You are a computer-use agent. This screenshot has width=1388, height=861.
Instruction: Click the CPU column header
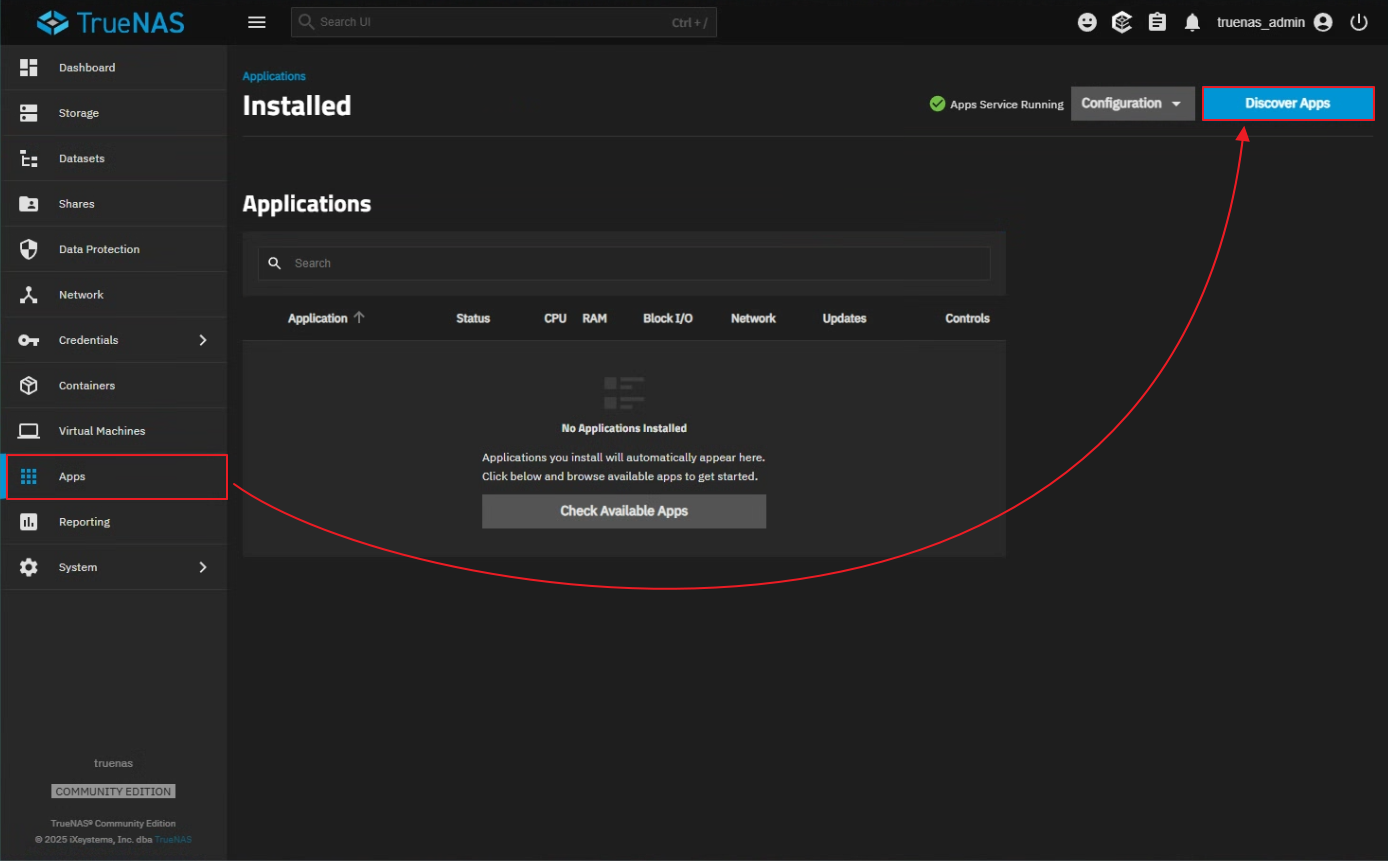coord(555,318)
